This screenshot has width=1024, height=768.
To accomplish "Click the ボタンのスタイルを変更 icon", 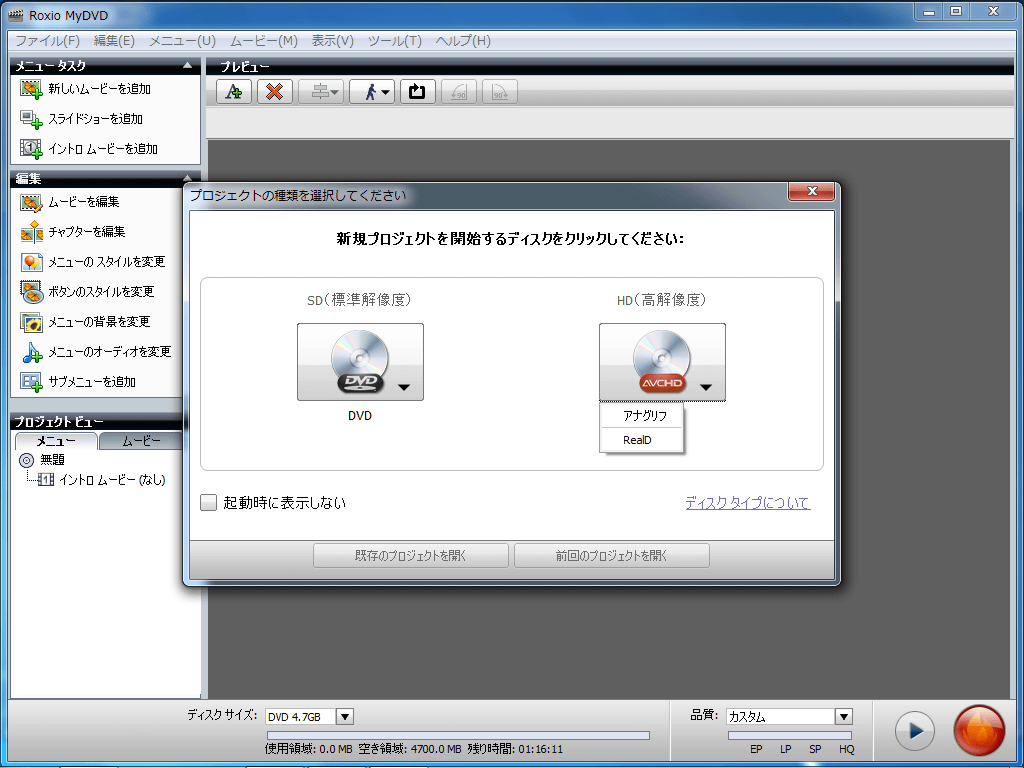I will (x=31, y=292).
